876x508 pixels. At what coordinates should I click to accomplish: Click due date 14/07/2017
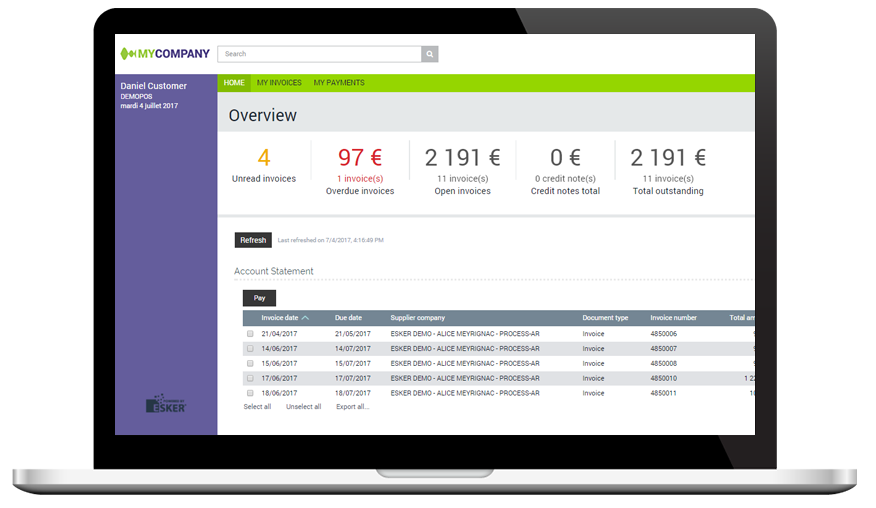[x=353, y=349]
